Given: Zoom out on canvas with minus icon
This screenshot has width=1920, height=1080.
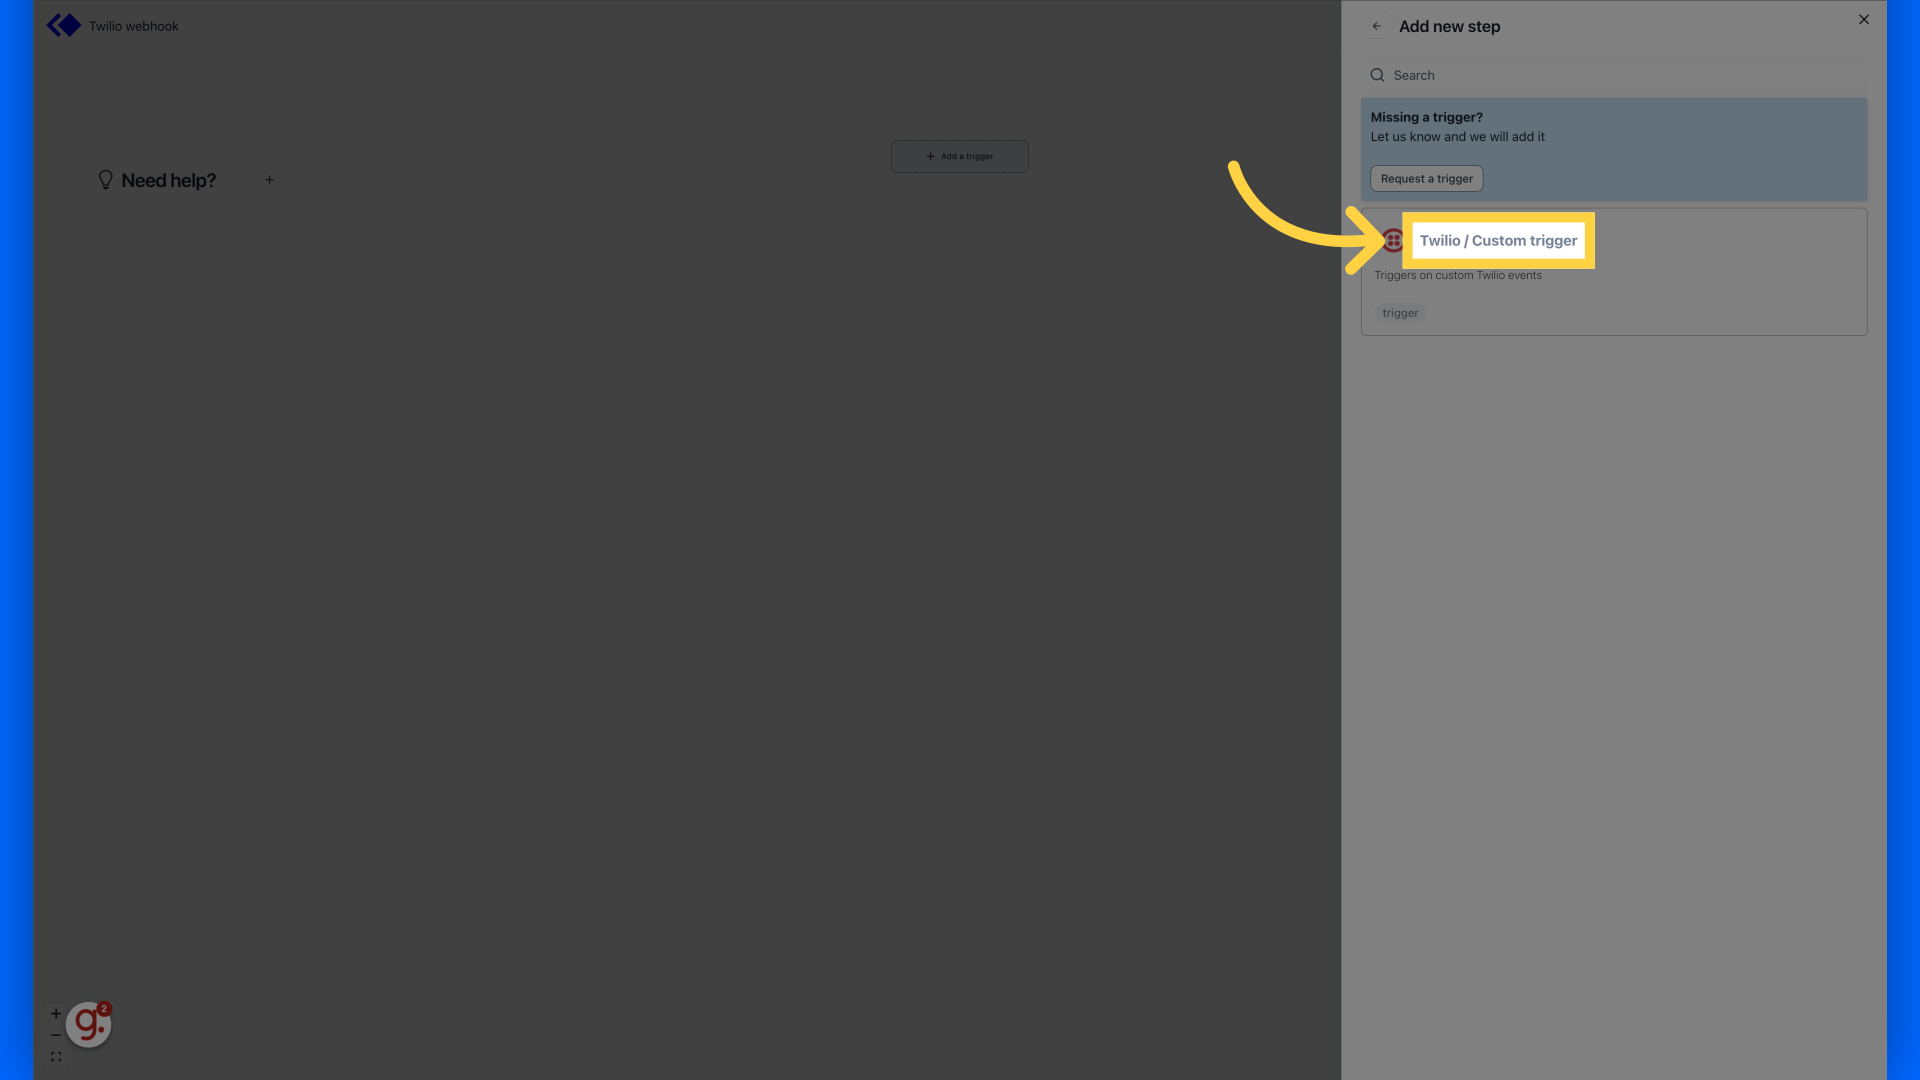Looking at the screenshot, I should [x=56, y=1035].
